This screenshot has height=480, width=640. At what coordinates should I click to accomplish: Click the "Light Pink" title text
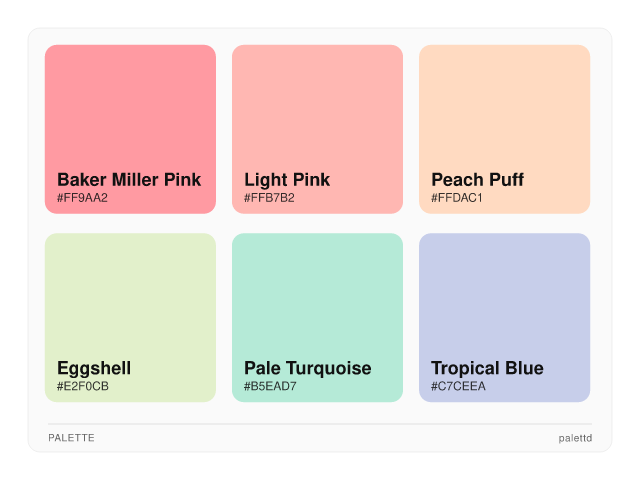pos(287,180)
